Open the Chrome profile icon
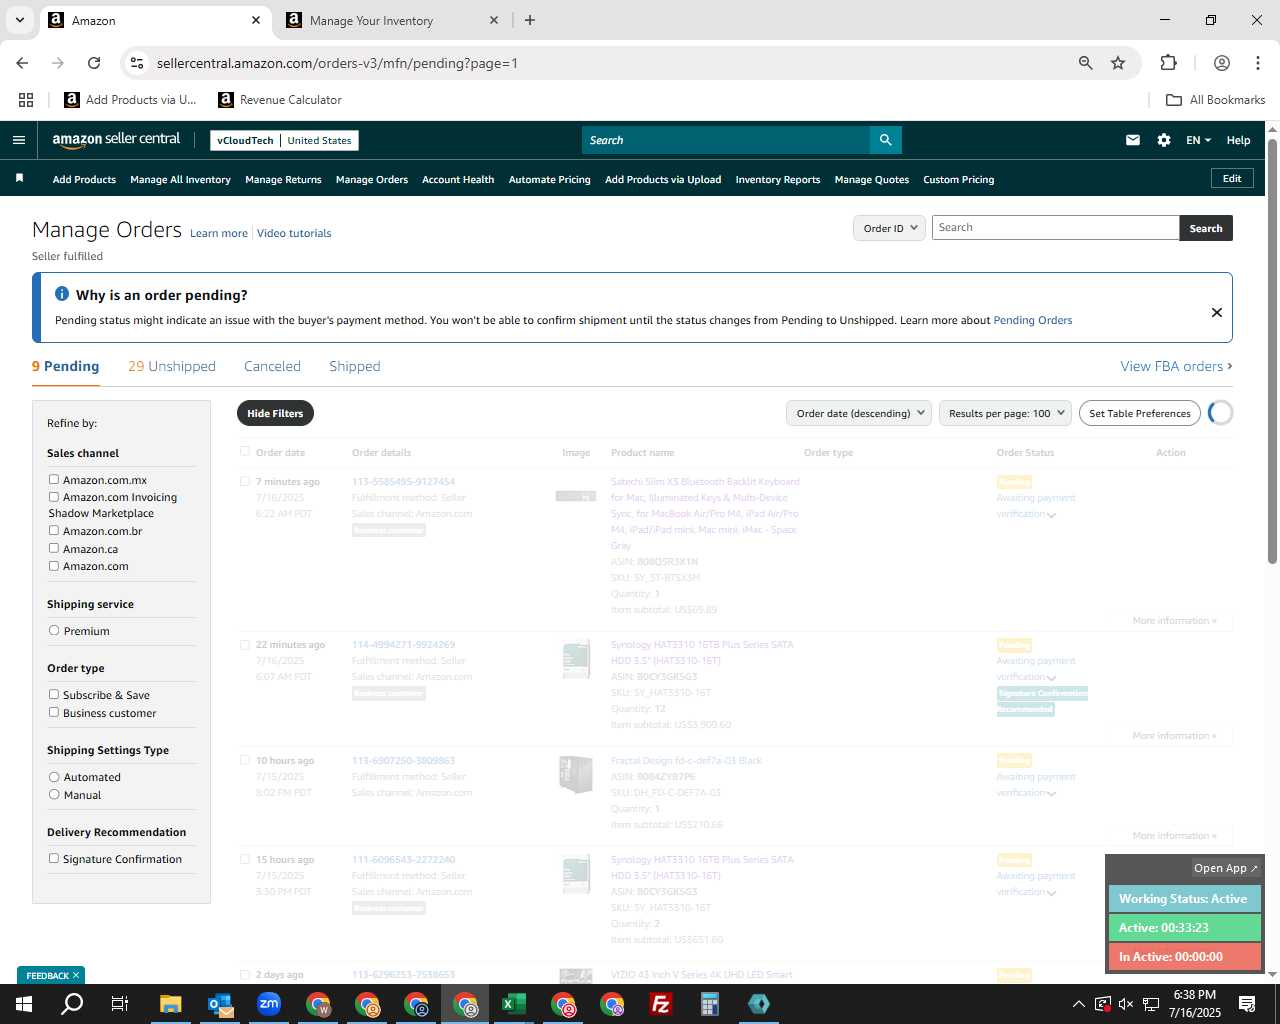This screenshot has height=1024, width=1280. coord(1222,63)
